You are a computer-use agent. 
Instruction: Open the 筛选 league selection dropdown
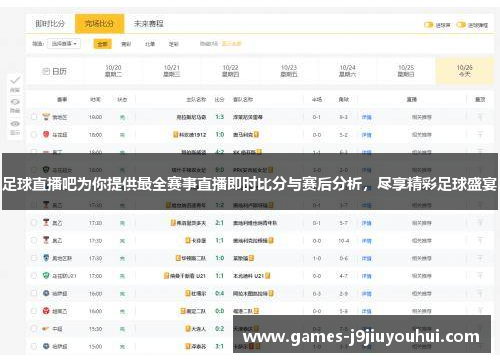coord(64,44)
